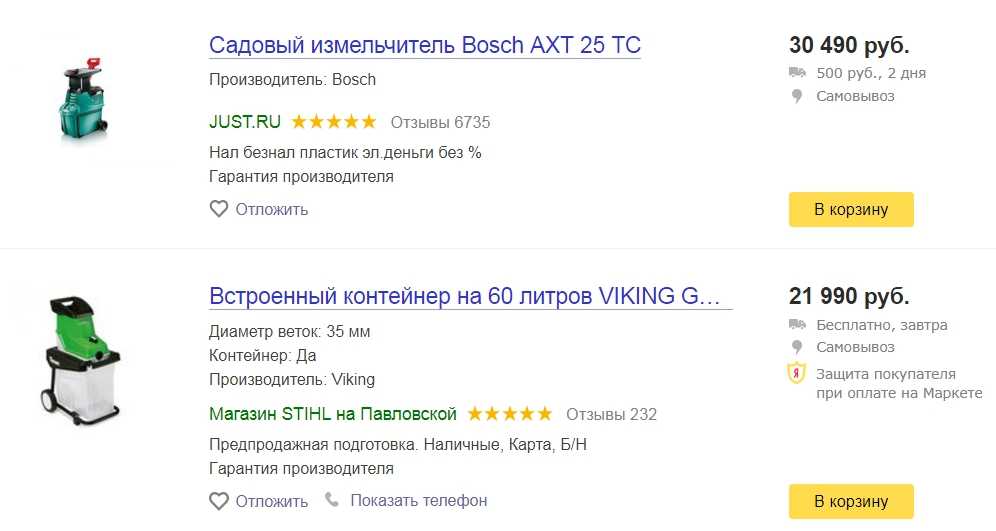The image size is (996, 531).
Task: Click delivery truck icon near 500 руб., 2 дня
Action: (797, 72)
